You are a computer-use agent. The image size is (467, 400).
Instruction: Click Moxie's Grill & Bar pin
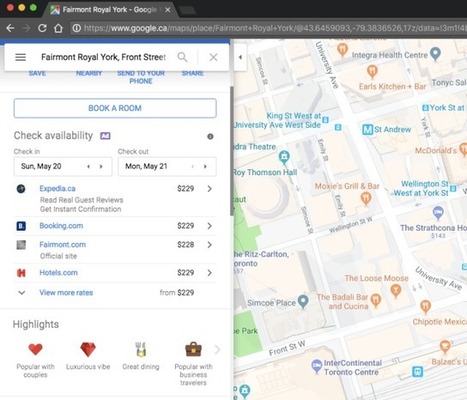365,198
